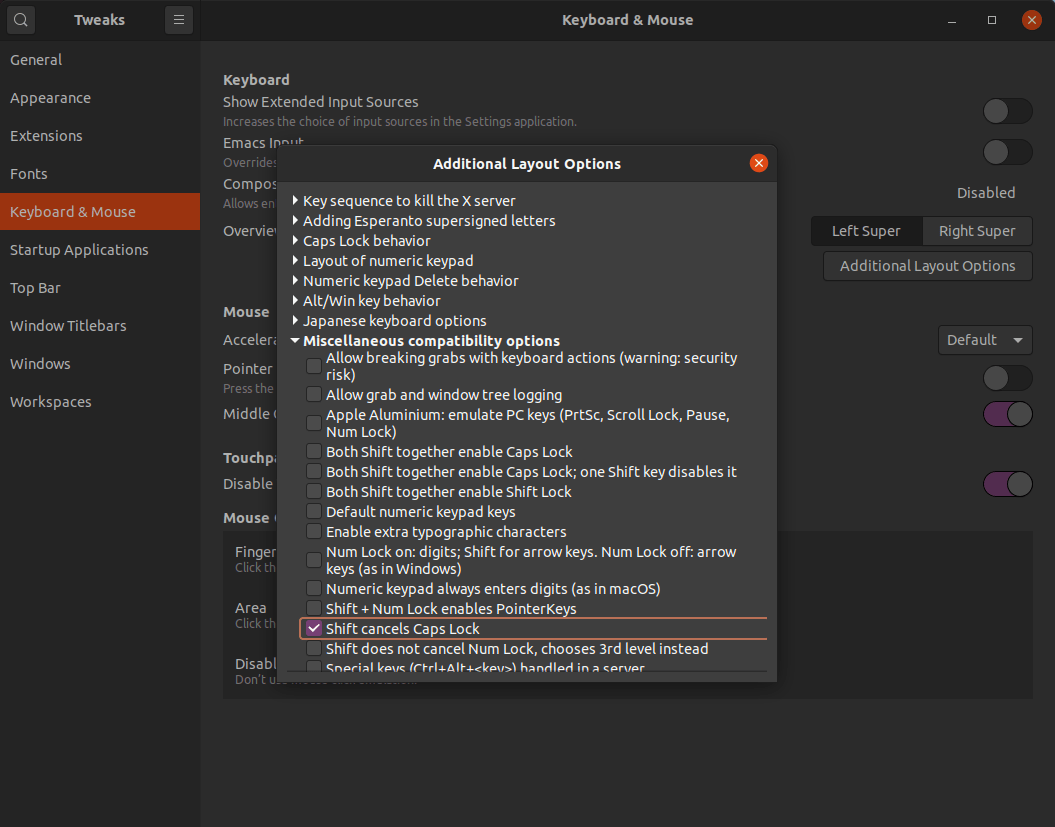Toggle Show Extended Input Sources switch

1007,111
